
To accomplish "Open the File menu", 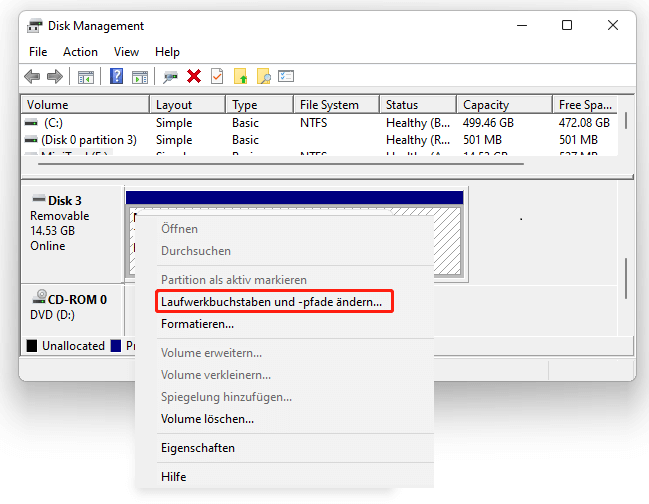I will [x=38, y=52].
